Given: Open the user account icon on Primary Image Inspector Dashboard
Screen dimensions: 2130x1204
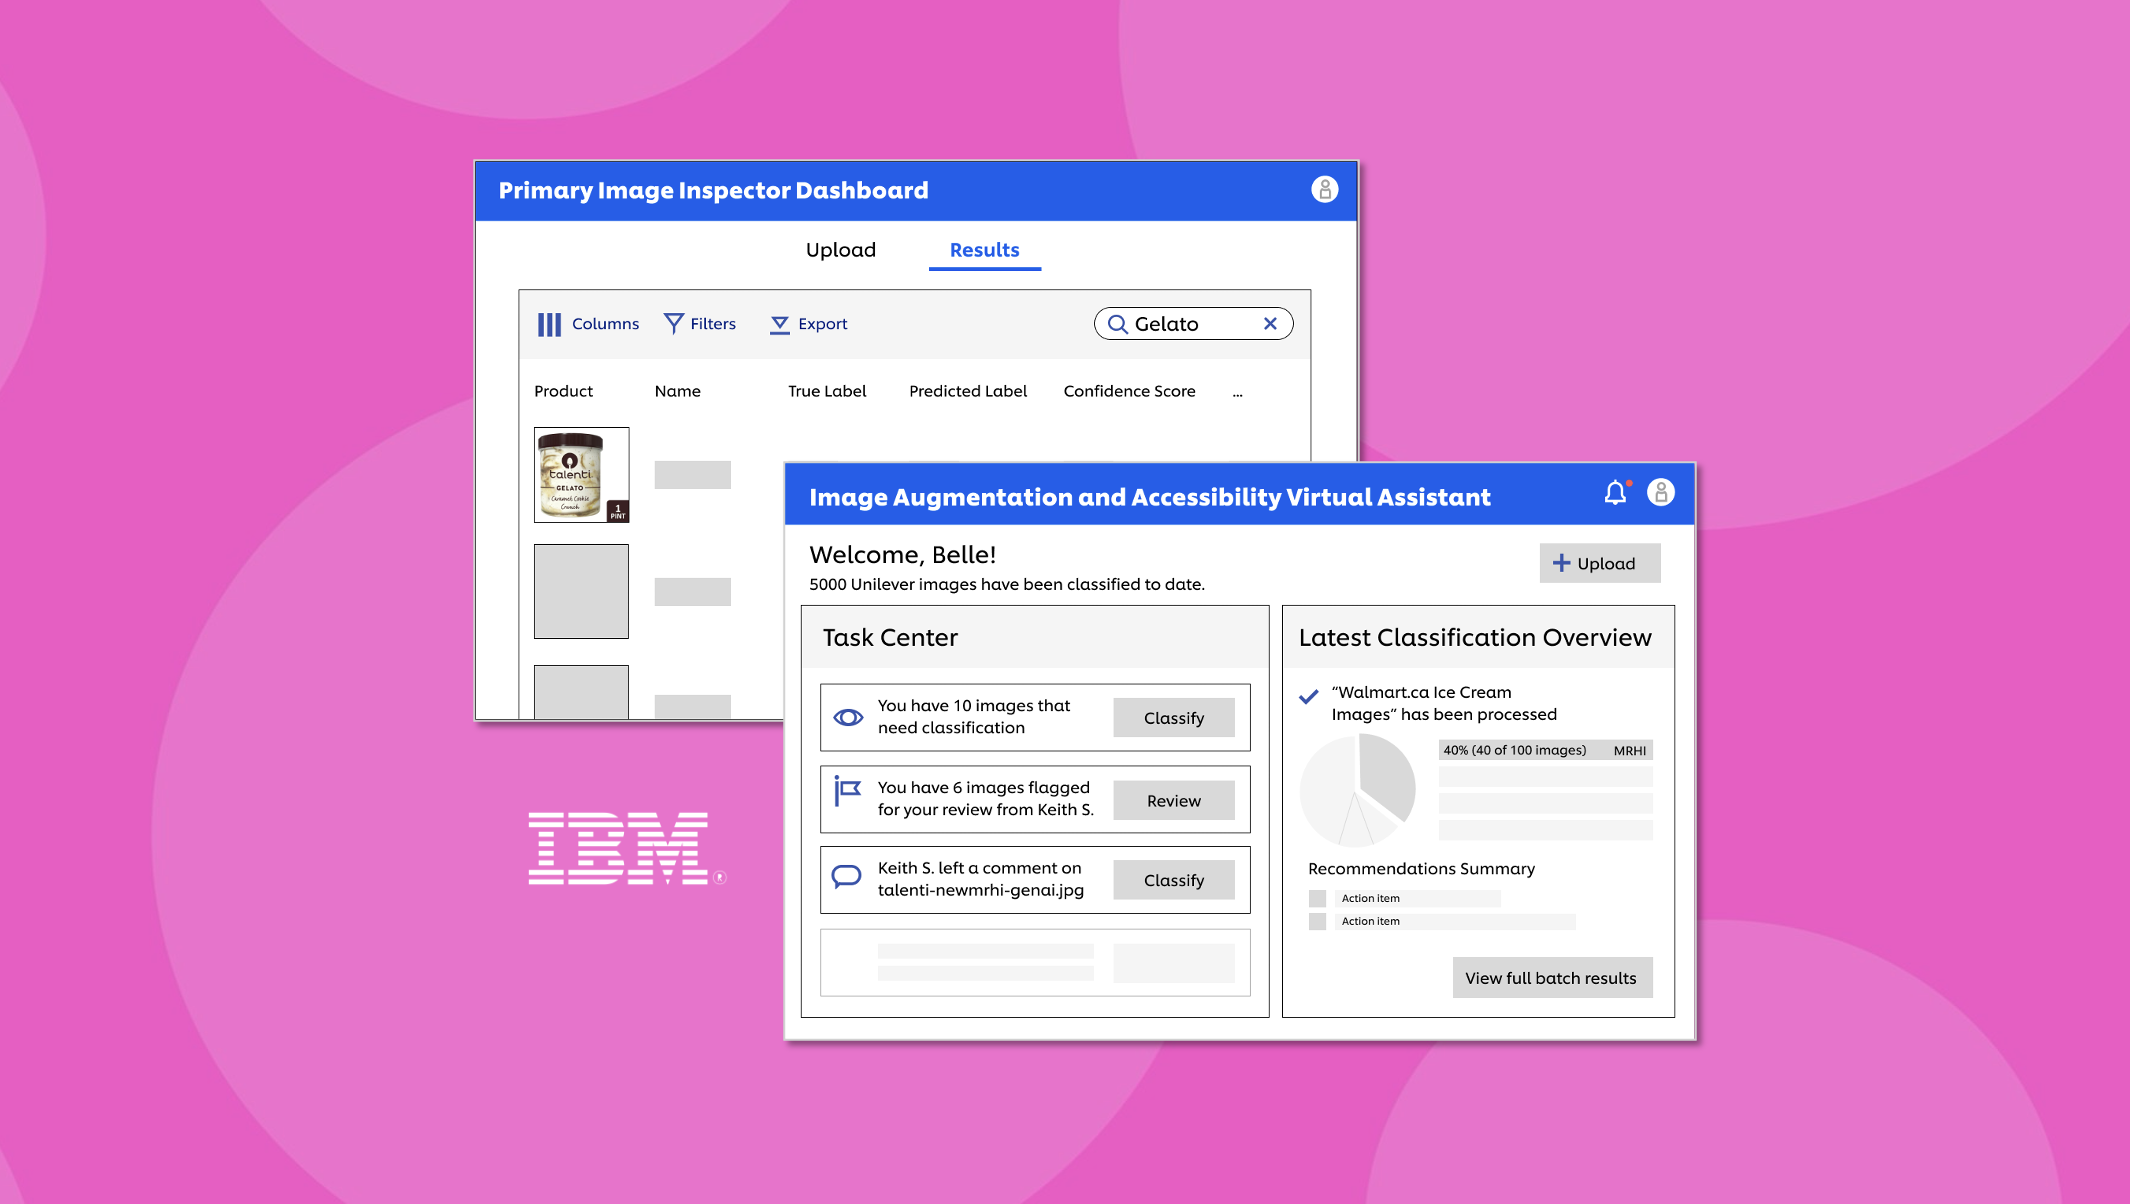Looking at the screenshot, I should coord(1324,189).
